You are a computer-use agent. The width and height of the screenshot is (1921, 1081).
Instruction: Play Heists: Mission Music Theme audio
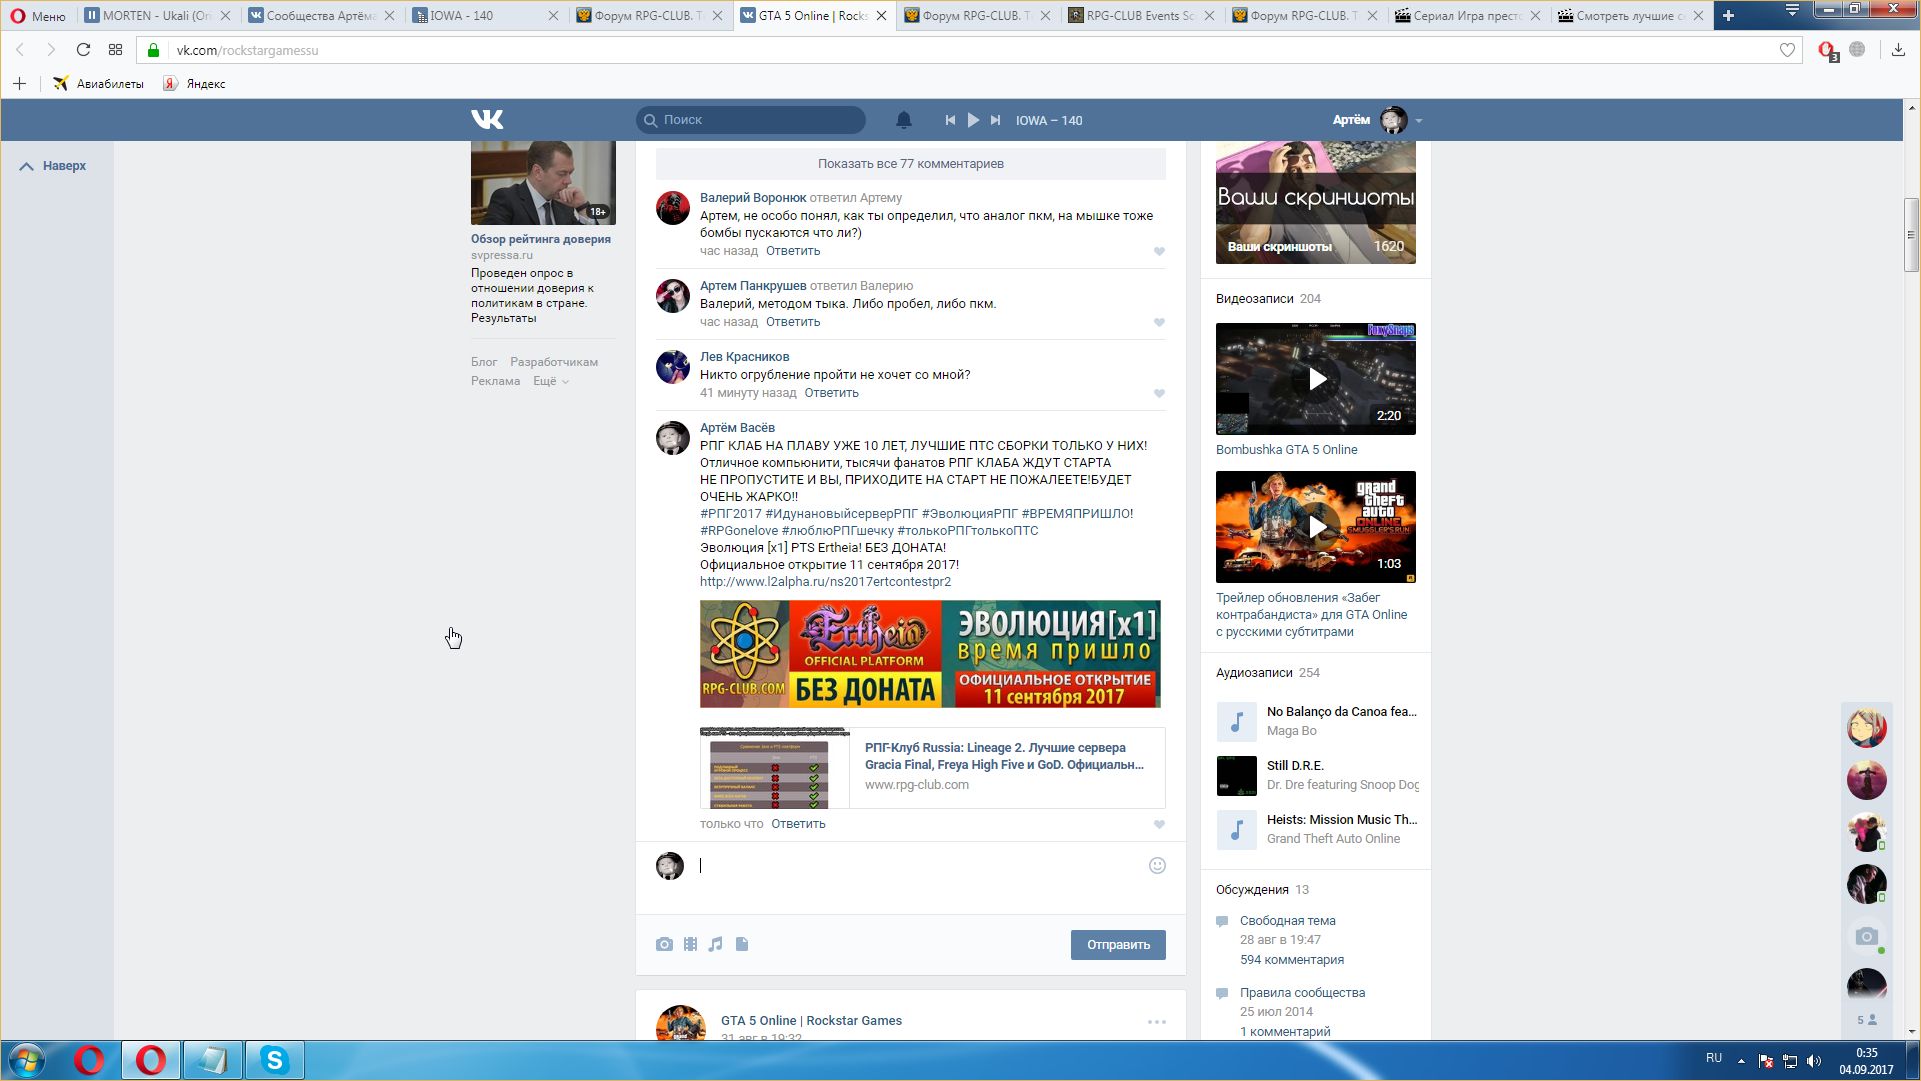[x=1236, y=830]
